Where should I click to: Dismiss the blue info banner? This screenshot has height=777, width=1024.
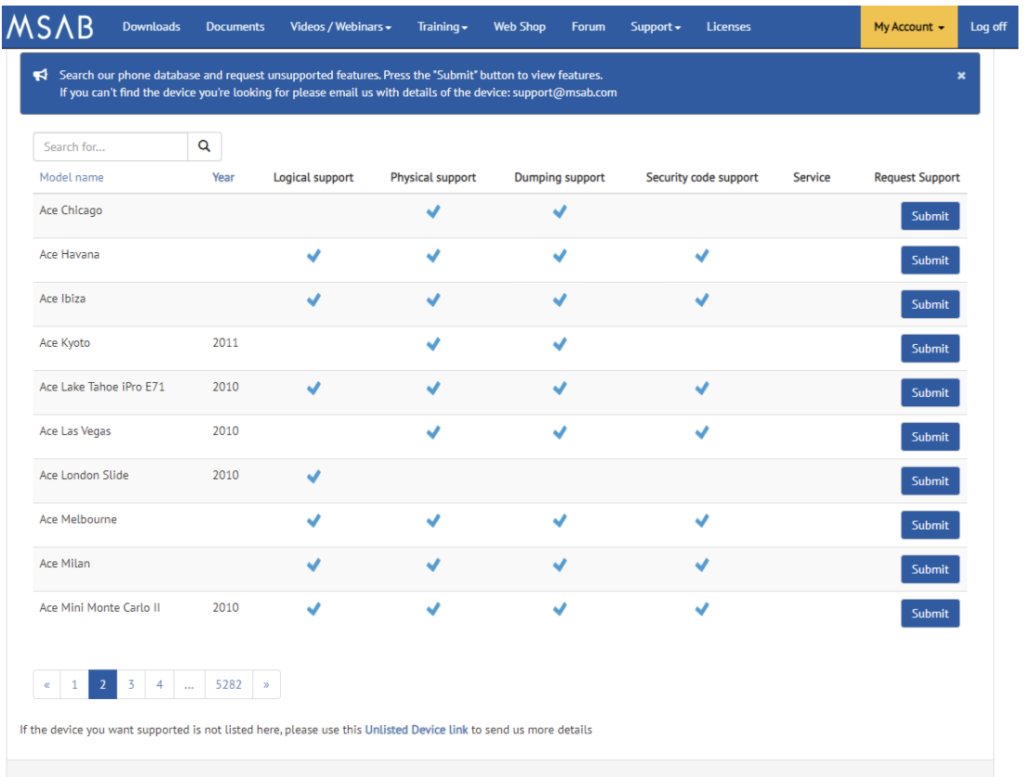click(961, 76)
